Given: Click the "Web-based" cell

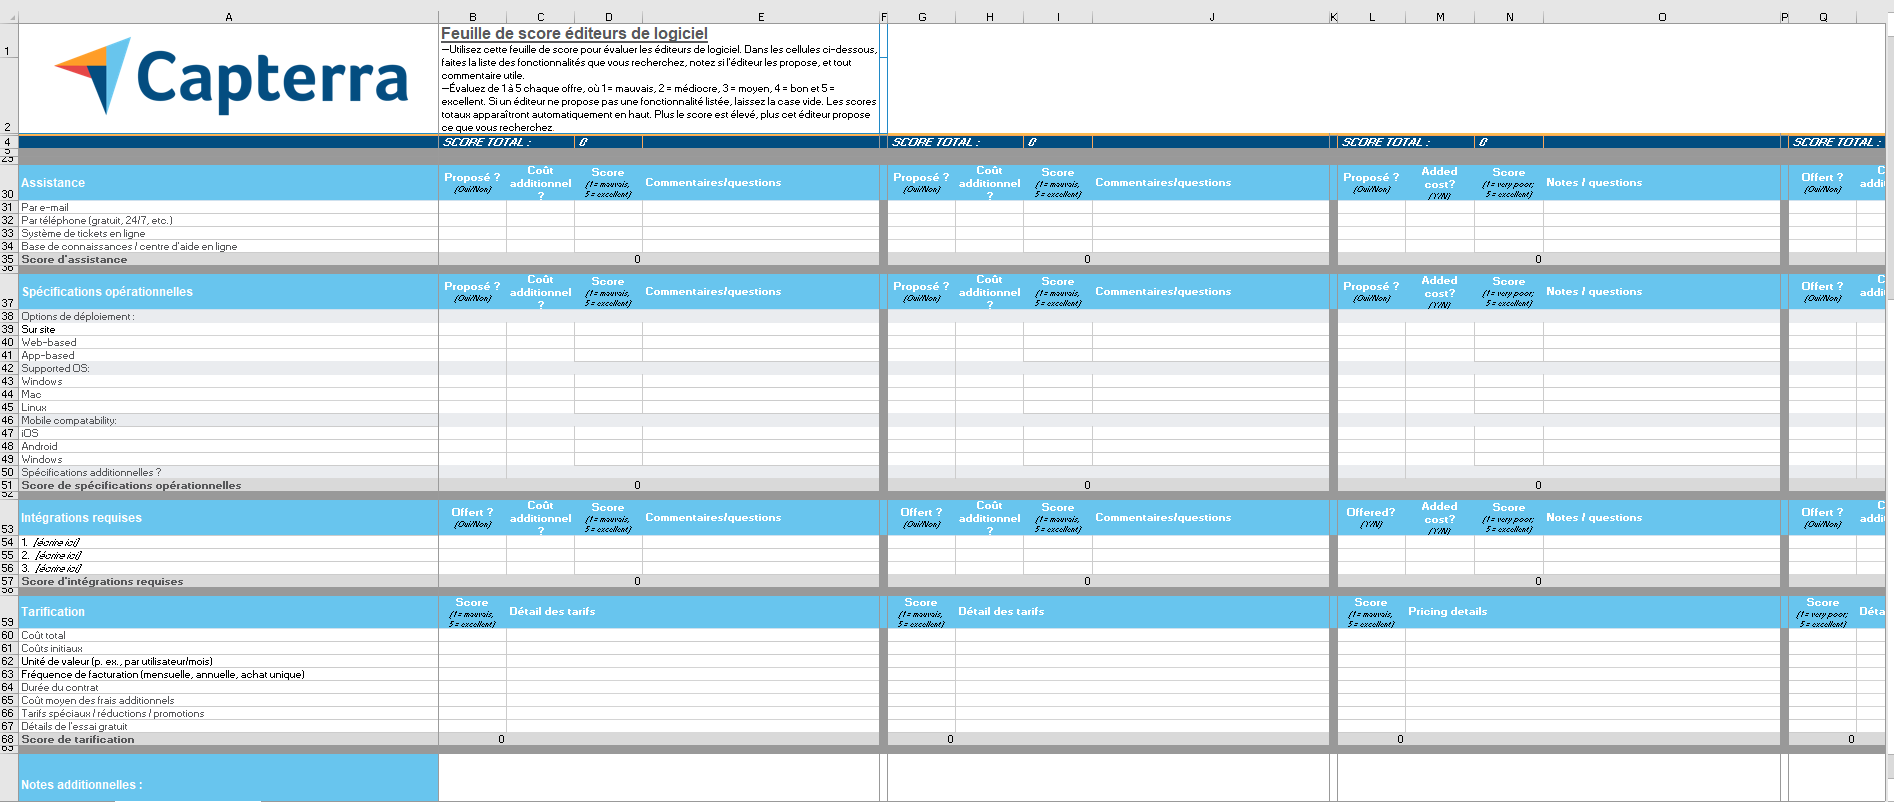Looking at the screenshot, I should [x=228, y=342].
